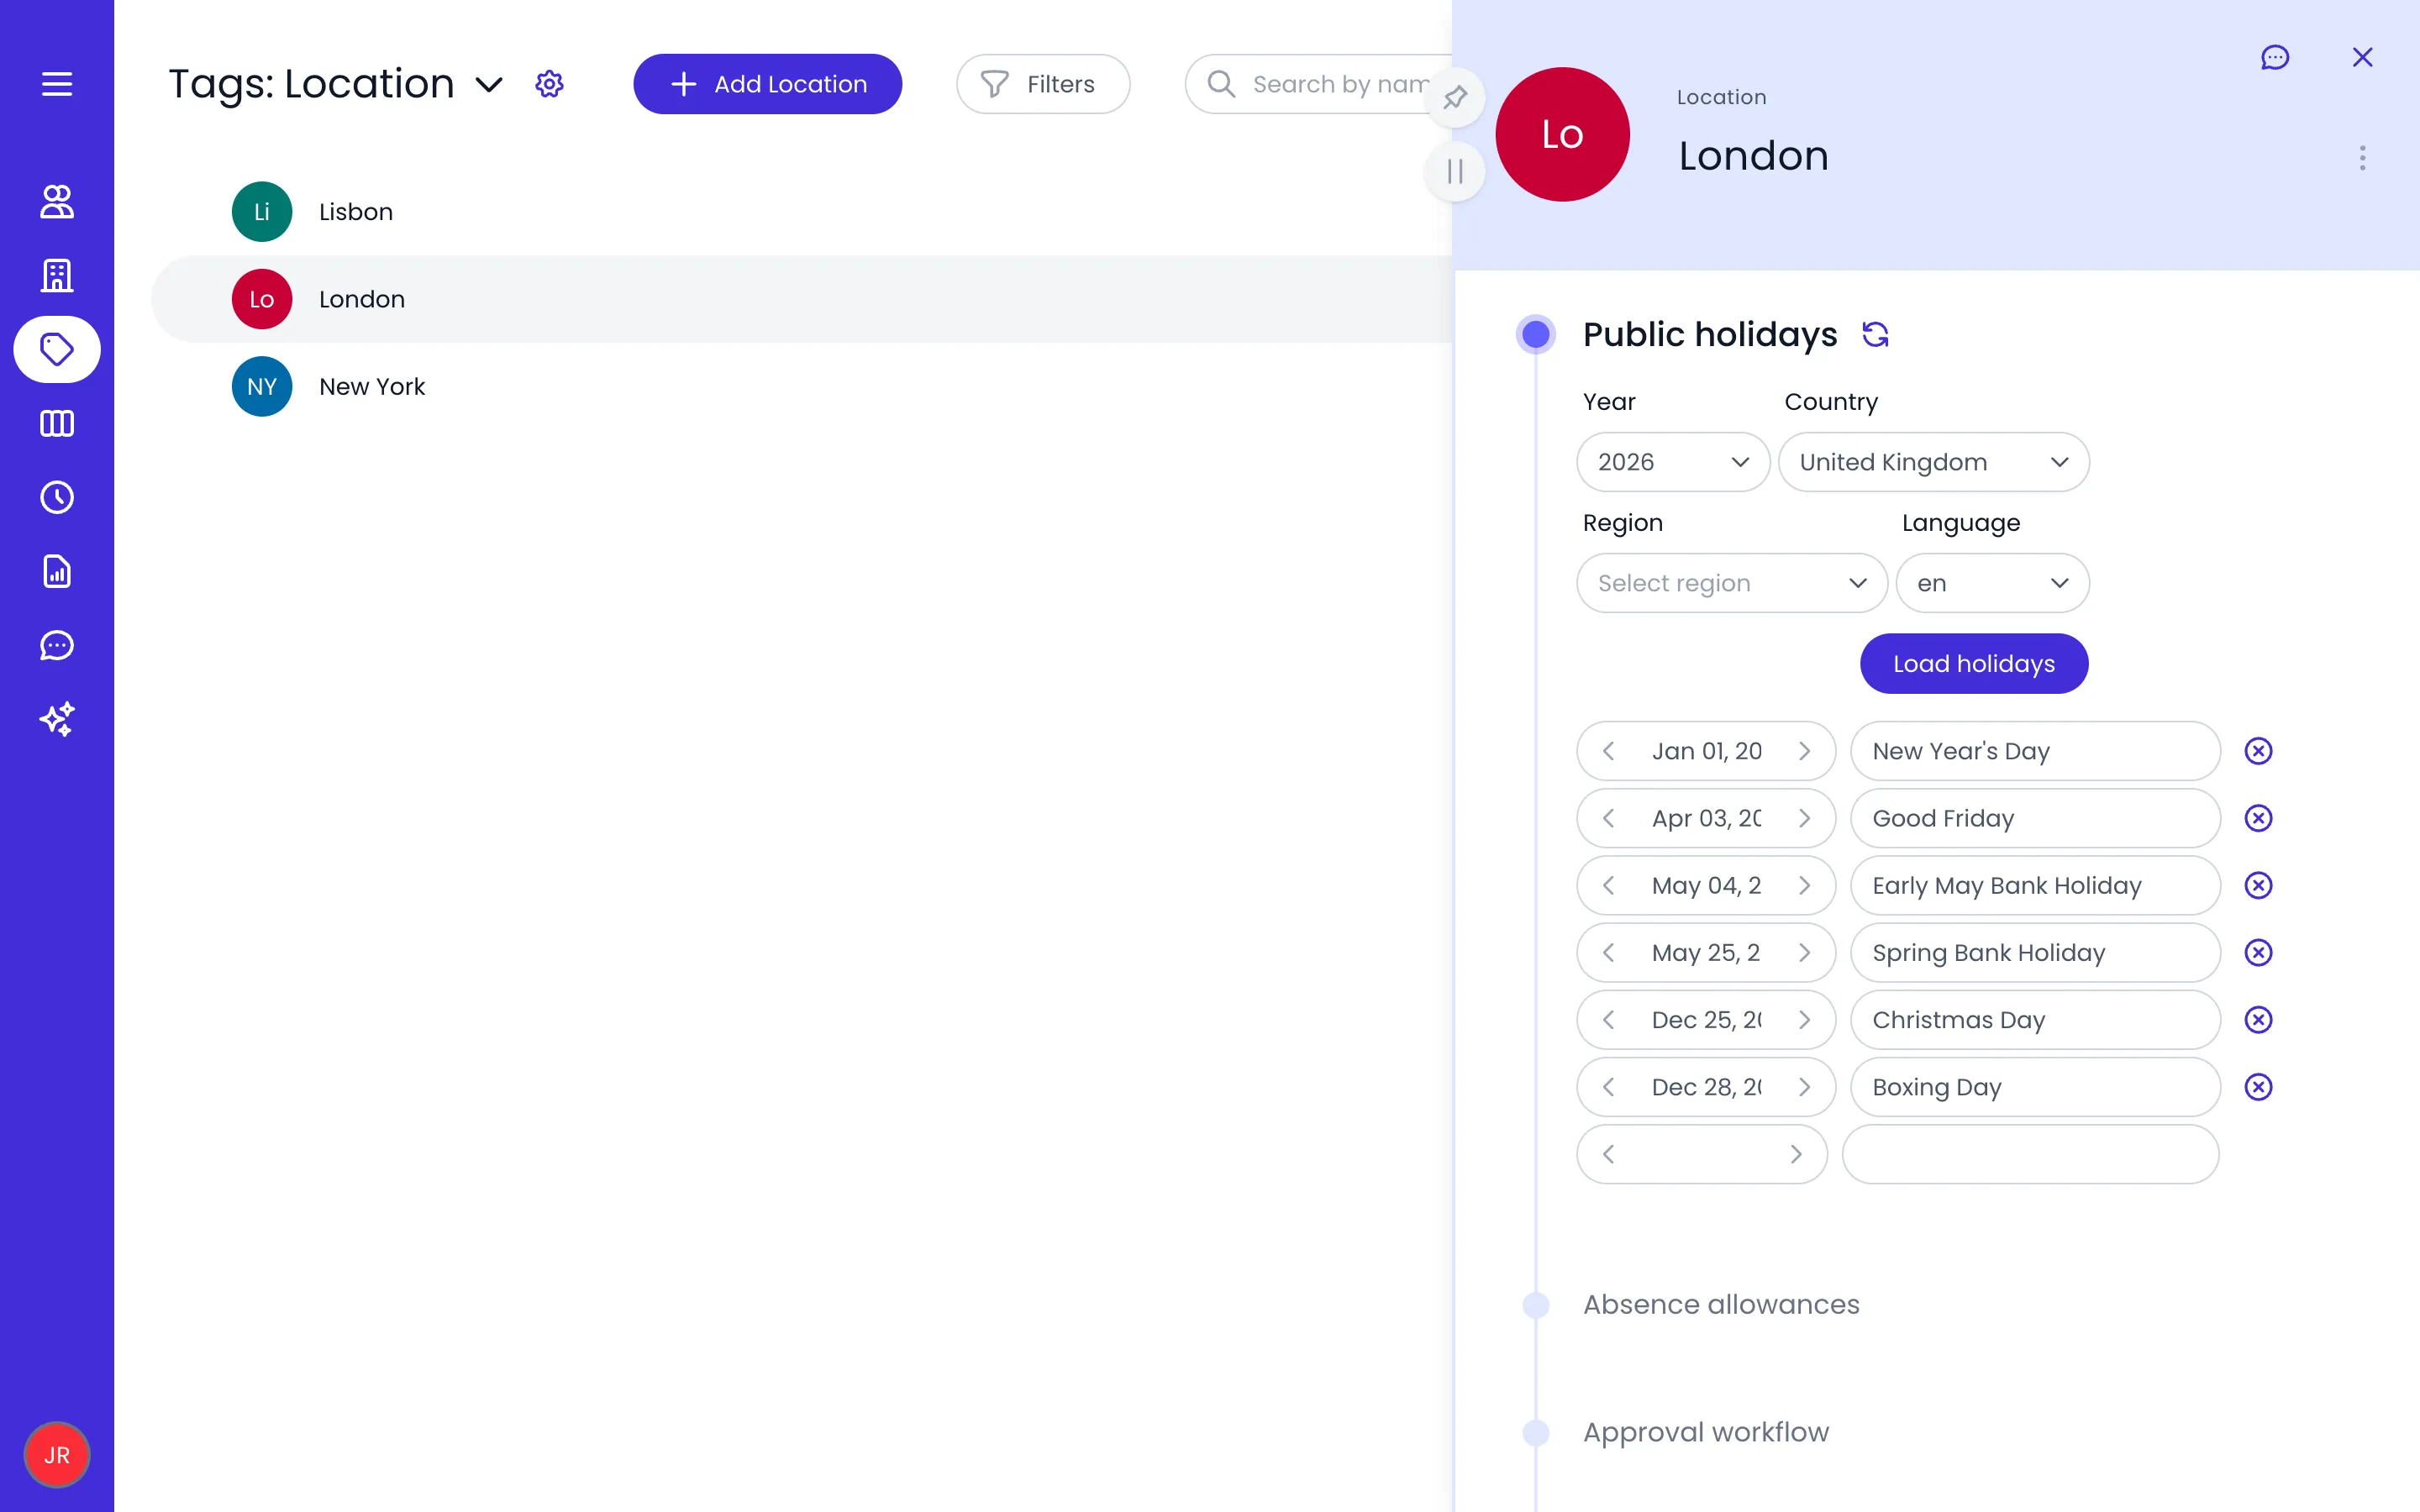Open the Filters button
Viewport: 2420px width, 1512px height.
point(1043,84)
